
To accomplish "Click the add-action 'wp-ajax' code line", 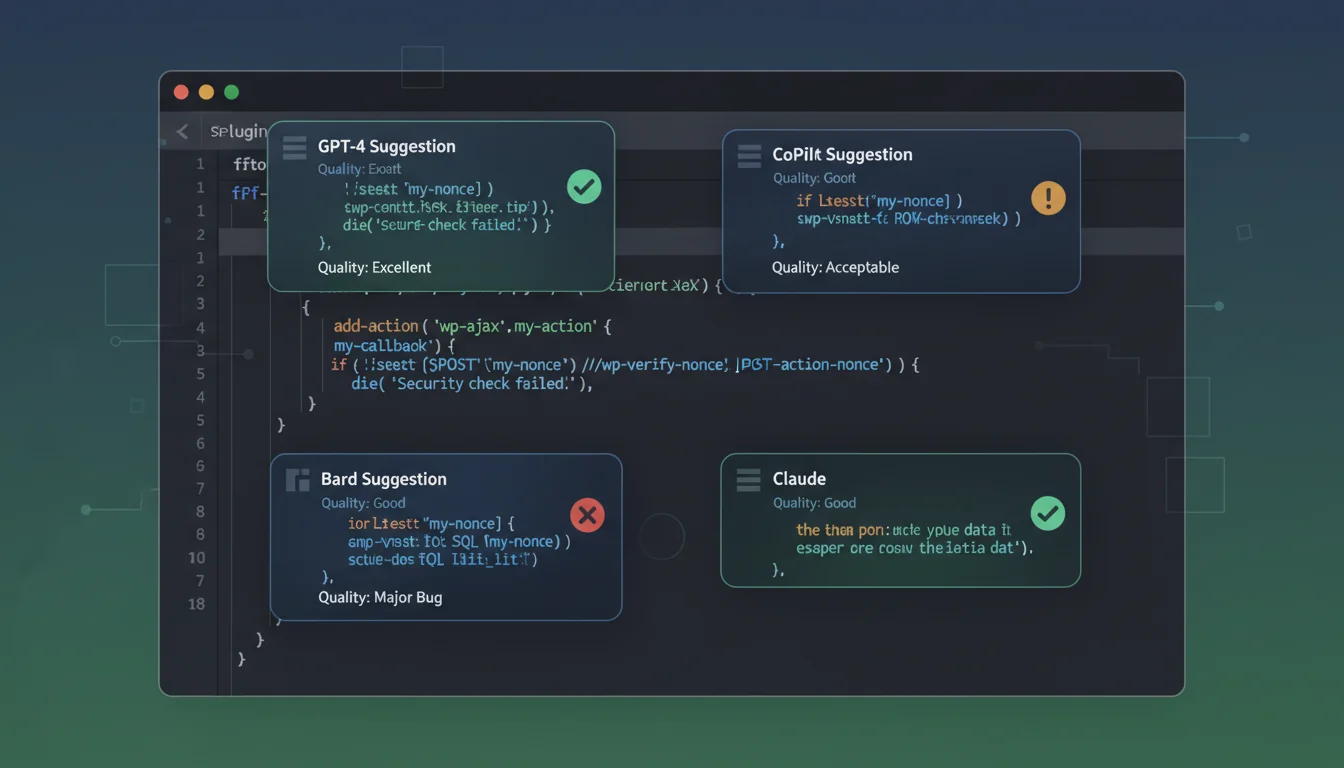I will 472,326.
